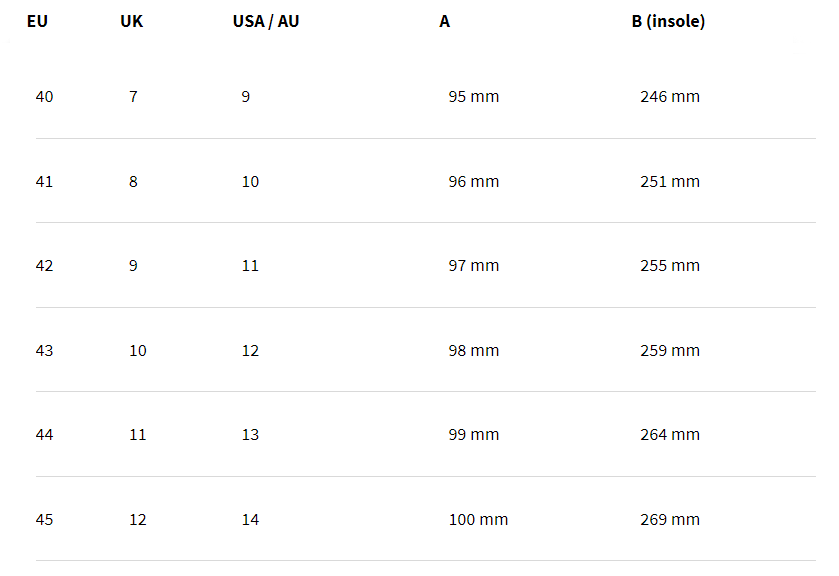This screenshot has height=576, width=839.
Task: Click the 98 mm width value
Action: tap(474, 351)
